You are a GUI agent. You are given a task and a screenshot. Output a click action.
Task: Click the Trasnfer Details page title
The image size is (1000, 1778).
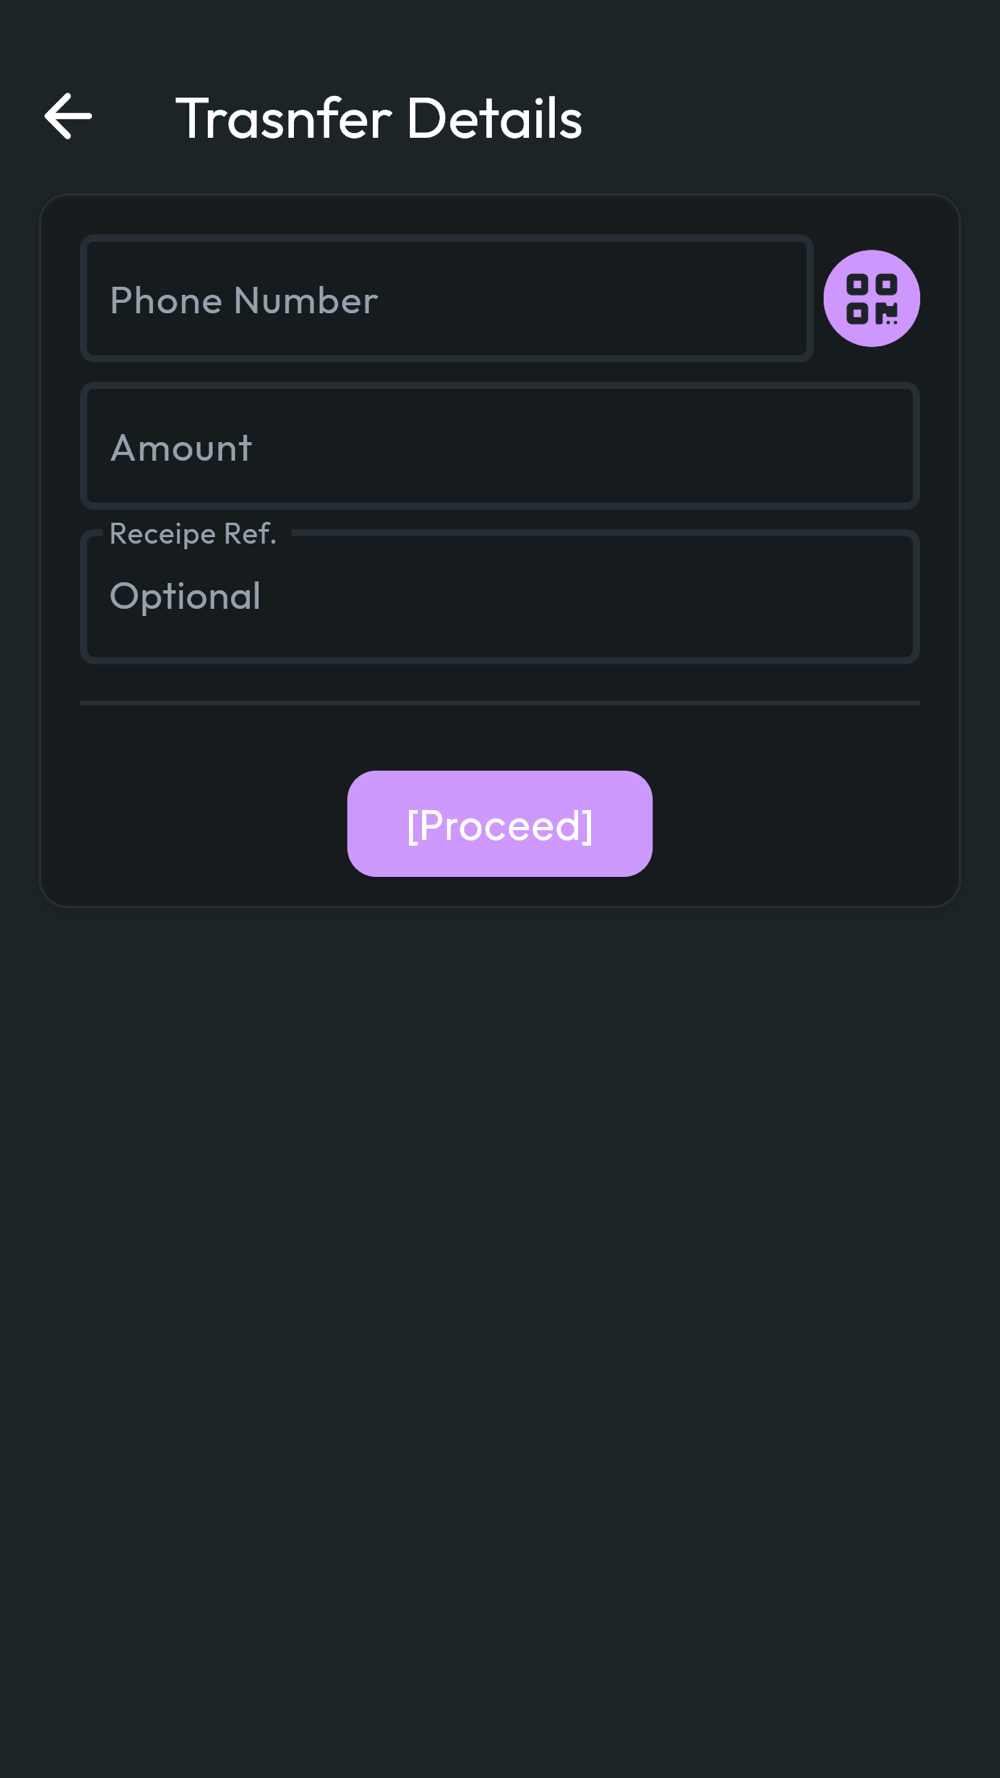pyautogui.click(x=378, y=118)
